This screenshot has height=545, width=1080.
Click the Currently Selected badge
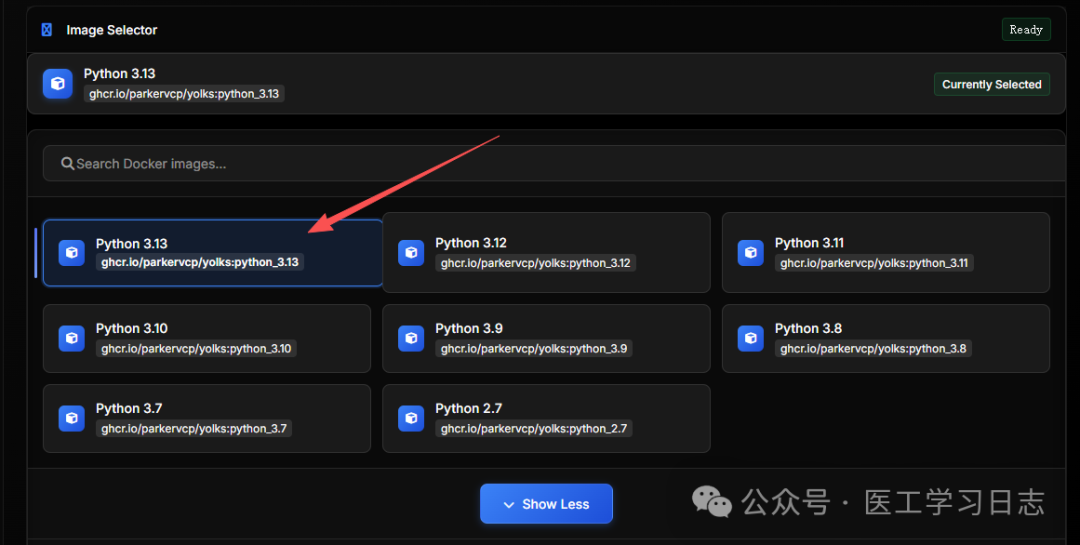[991, 85]
